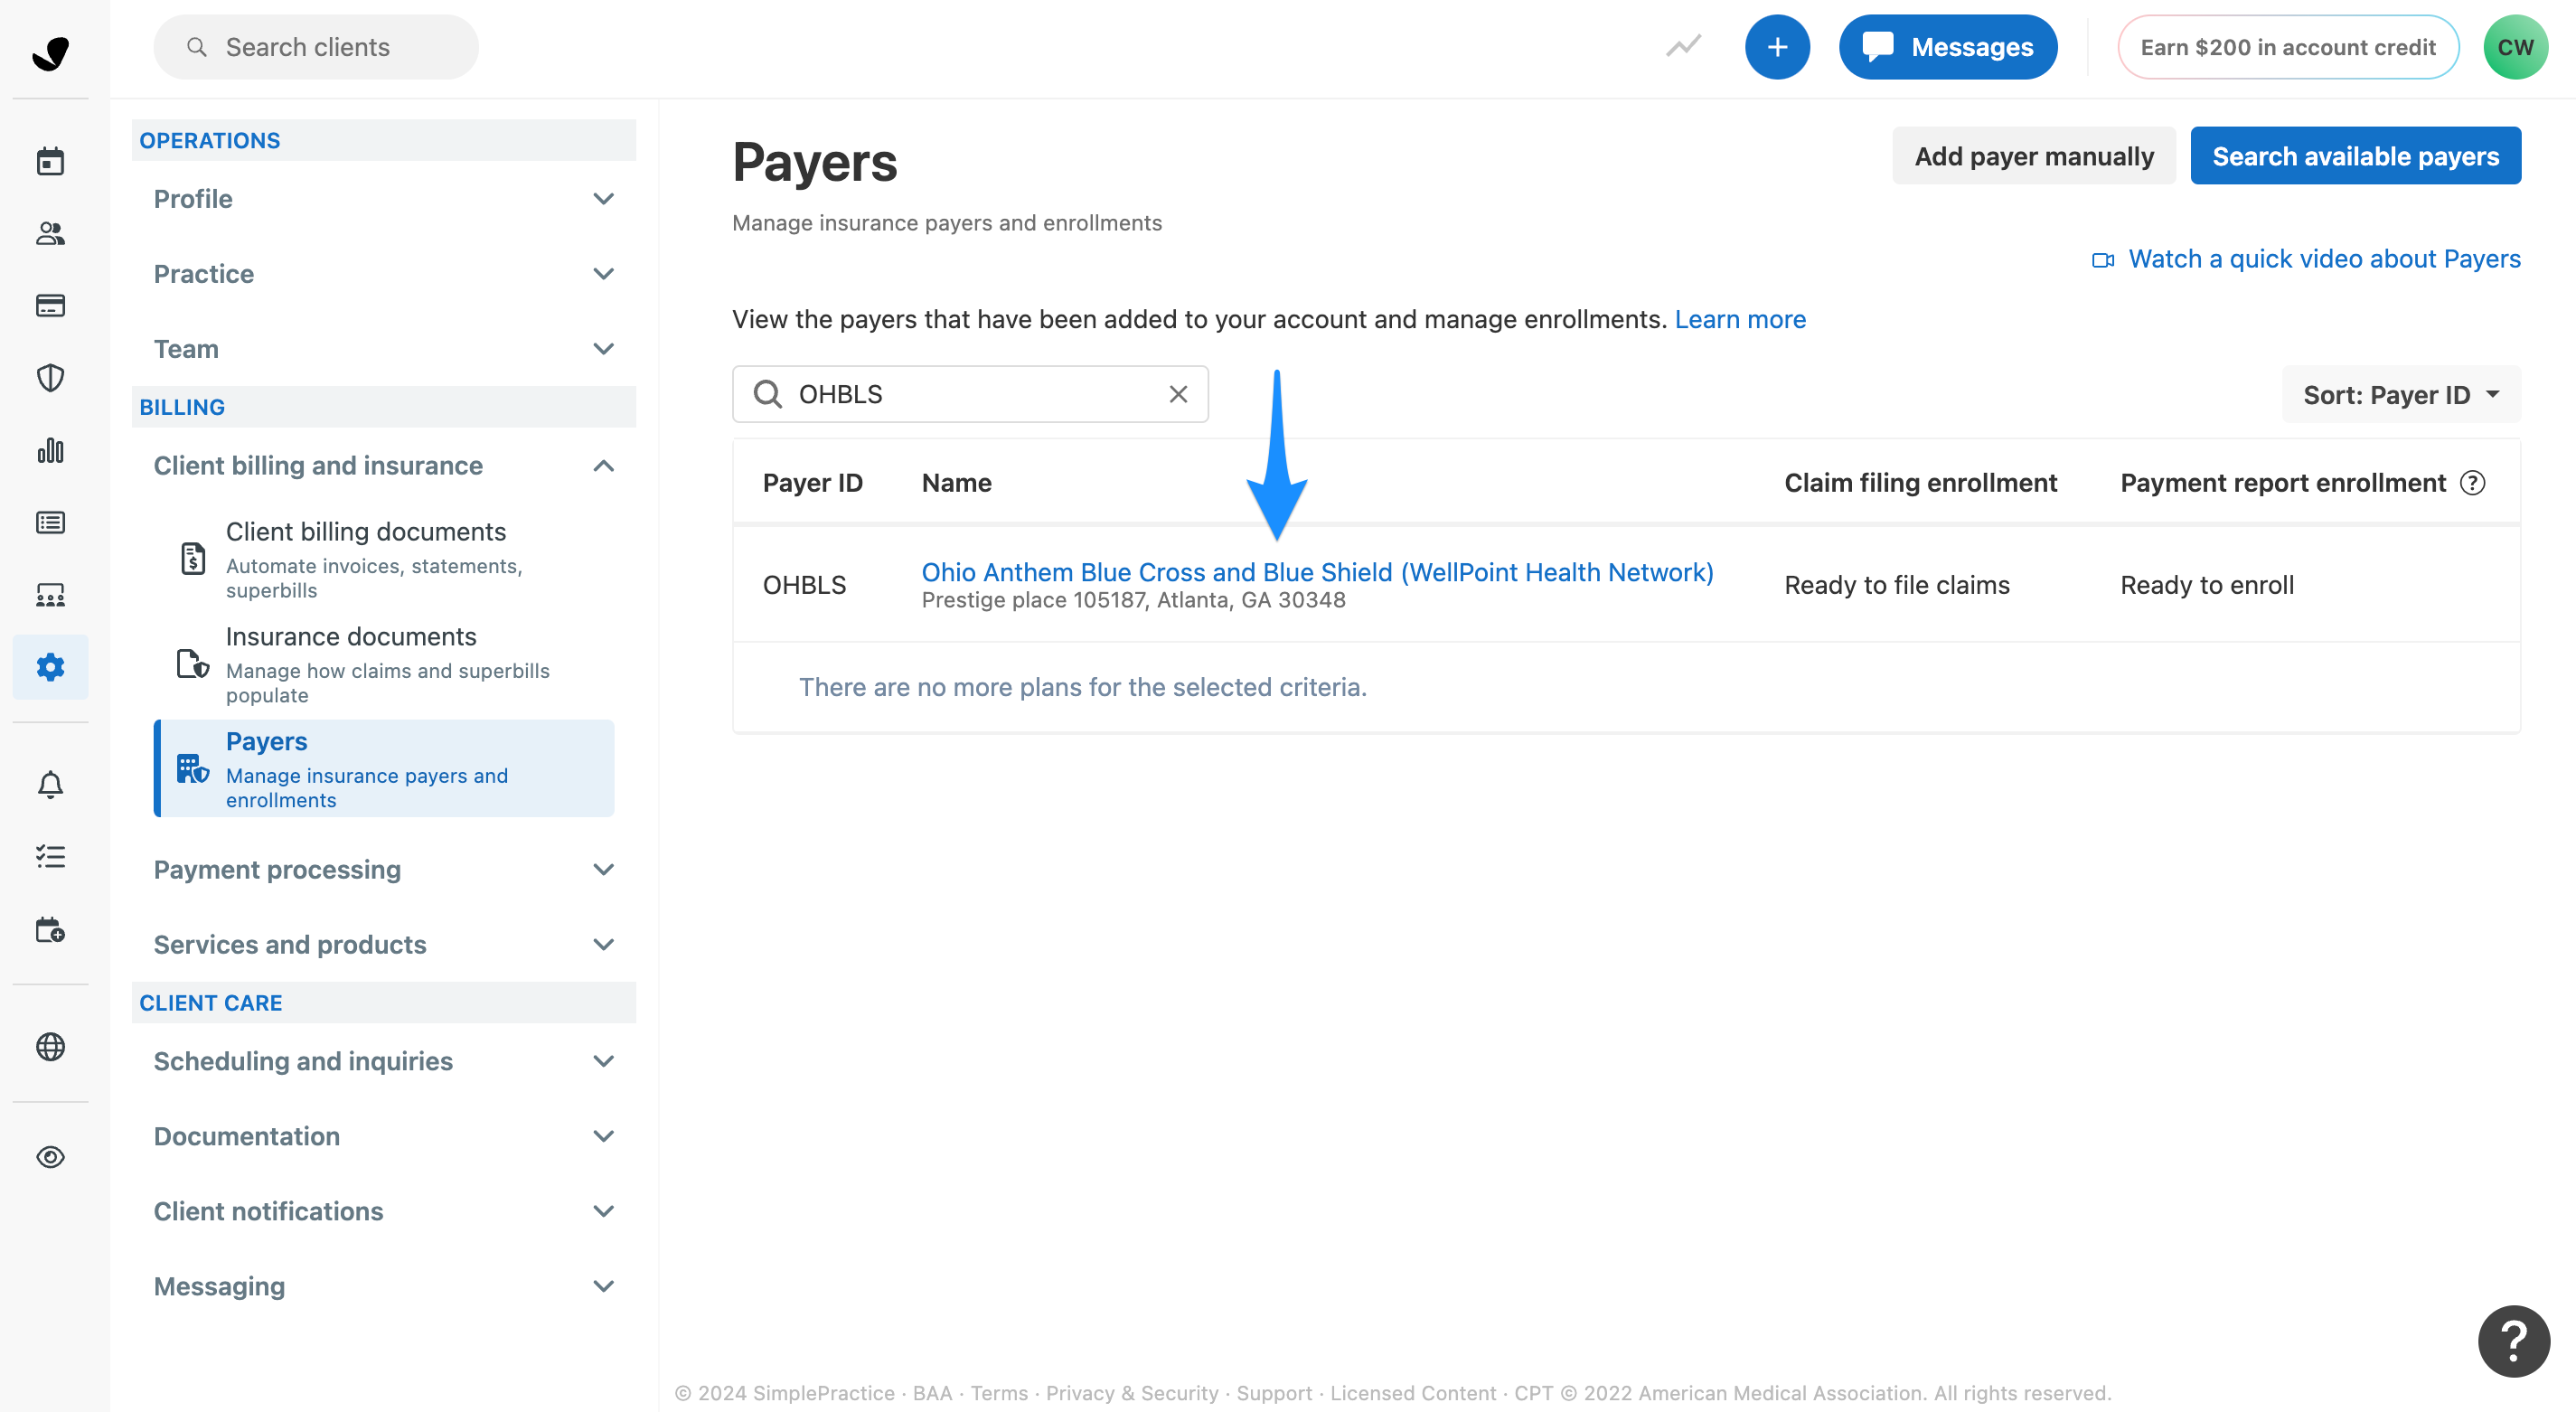Select the Payers menu item
The width and height of the screenshot is (2576, 1412).
point(384,769)
